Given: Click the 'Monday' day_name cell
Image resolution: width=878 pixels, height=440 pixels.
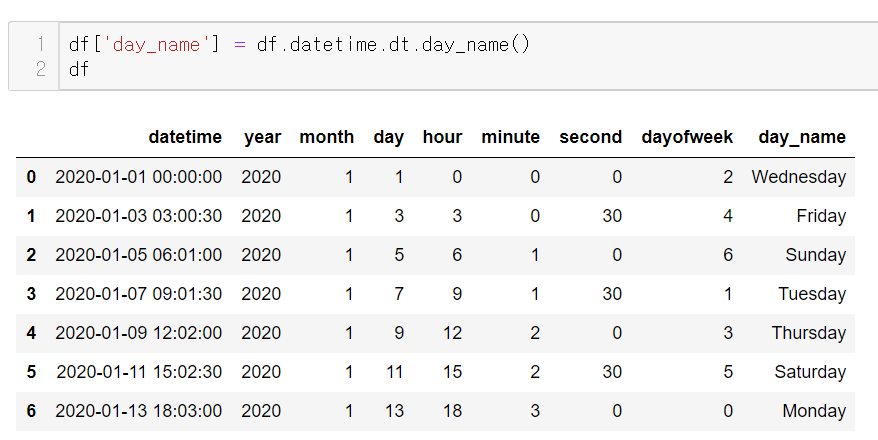Looking at the screenshot, I should (x=814, y=411).
